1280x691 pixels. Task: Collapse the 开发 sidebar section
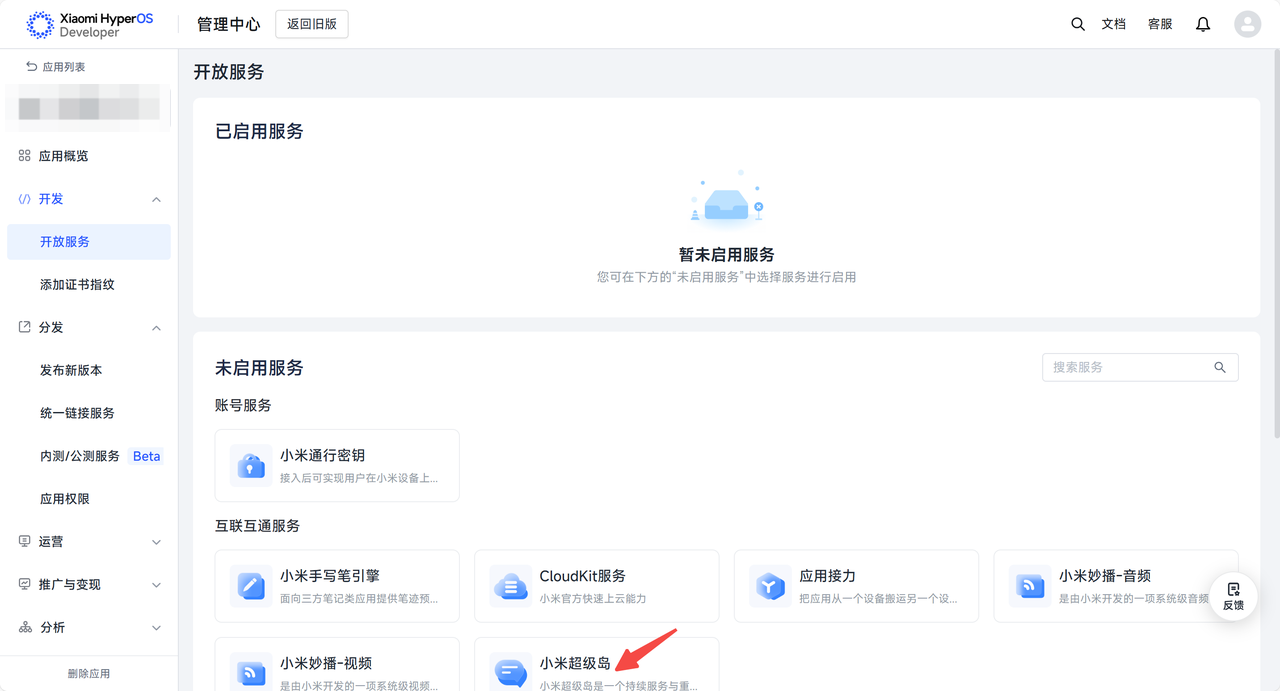click(x=156, y=199)
